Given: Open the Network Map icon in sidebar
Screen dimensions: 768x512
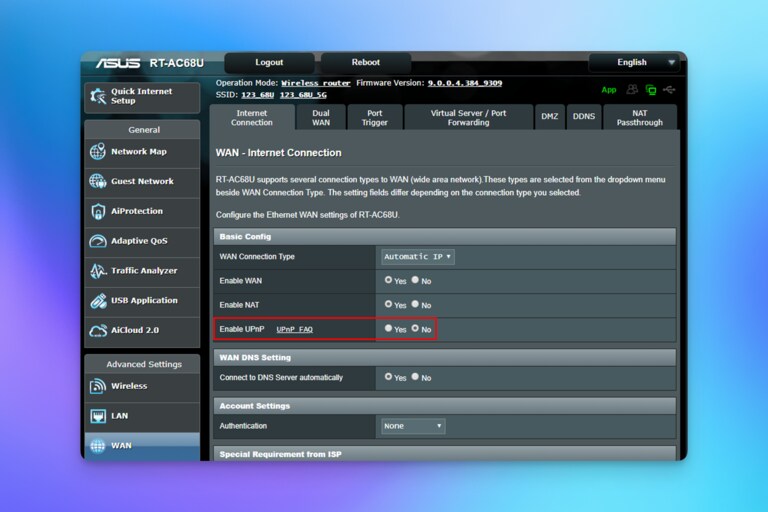Looking at the screenshot, I should pyautogui.click(x=98, y=152).
